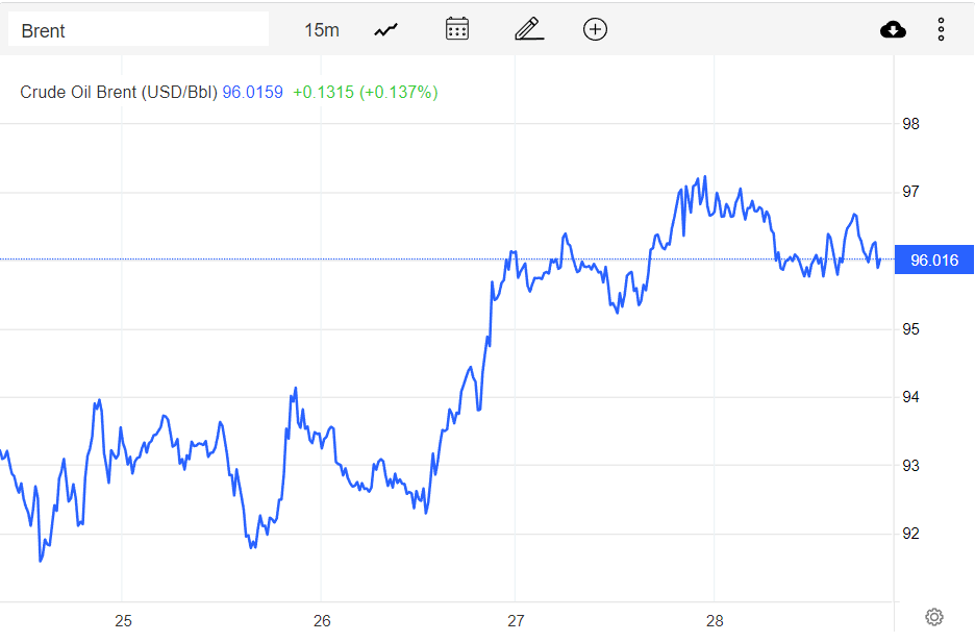
Task: Select date 28 on the time axis
Action: click(714, 620)
